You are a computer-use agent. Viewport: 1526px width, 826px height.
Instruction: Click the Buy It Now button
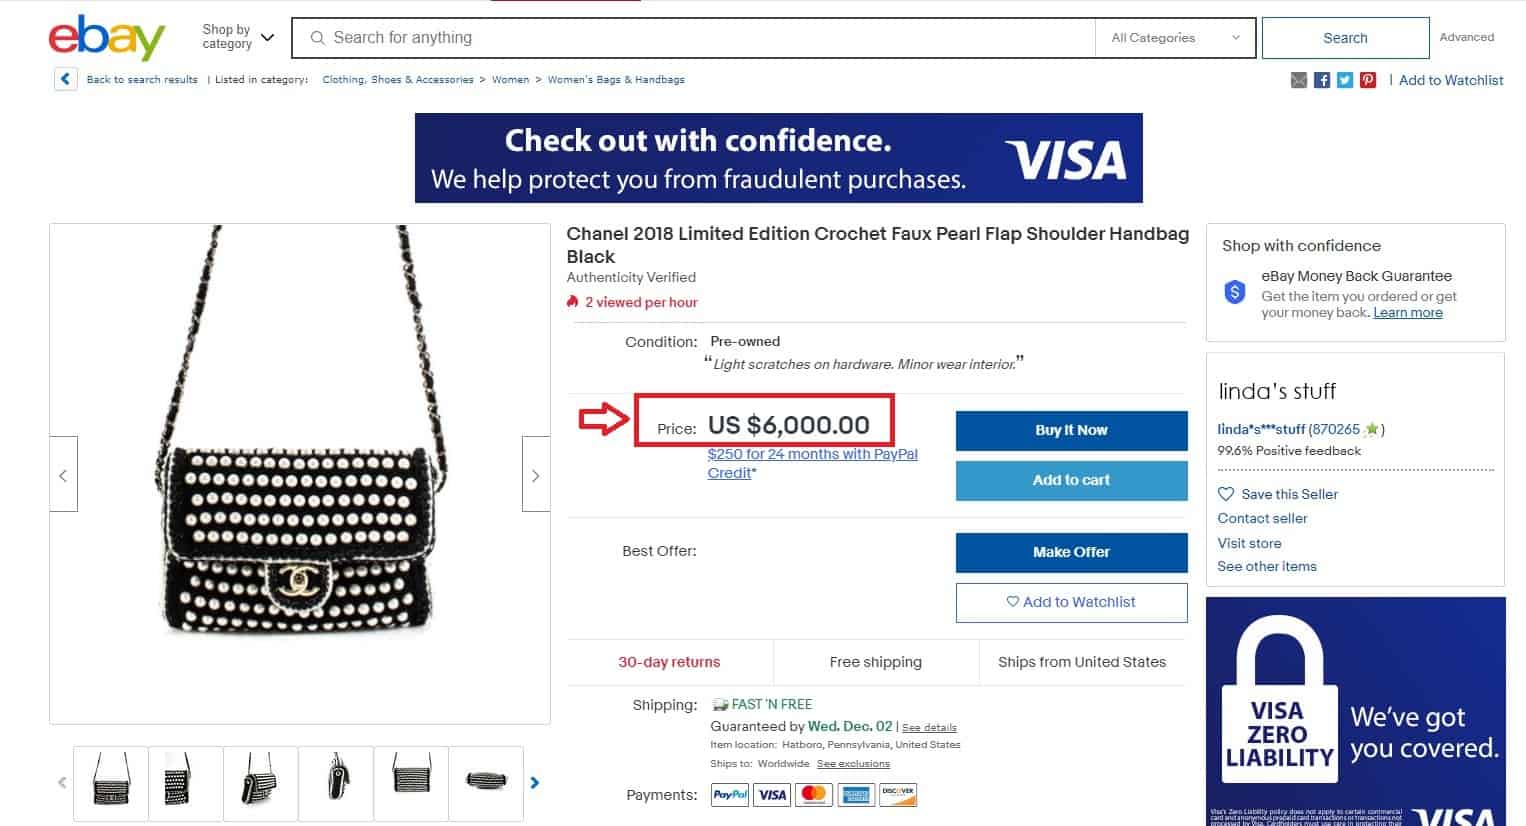[1071, 430]
